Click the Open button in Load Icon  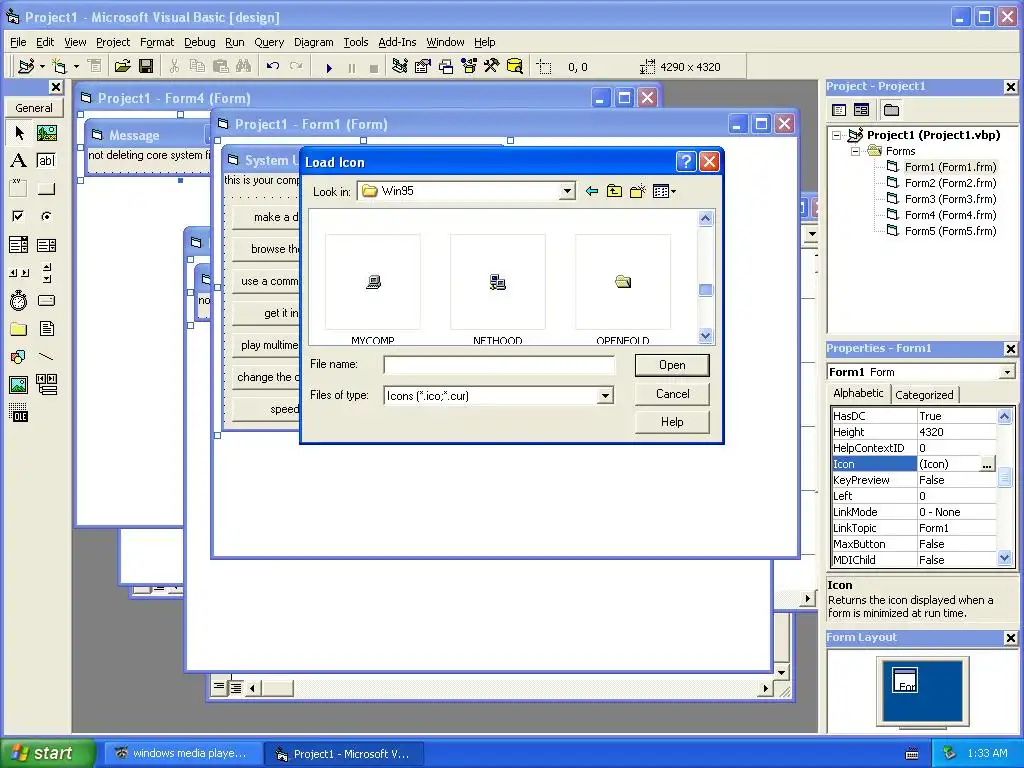[672, 365]
